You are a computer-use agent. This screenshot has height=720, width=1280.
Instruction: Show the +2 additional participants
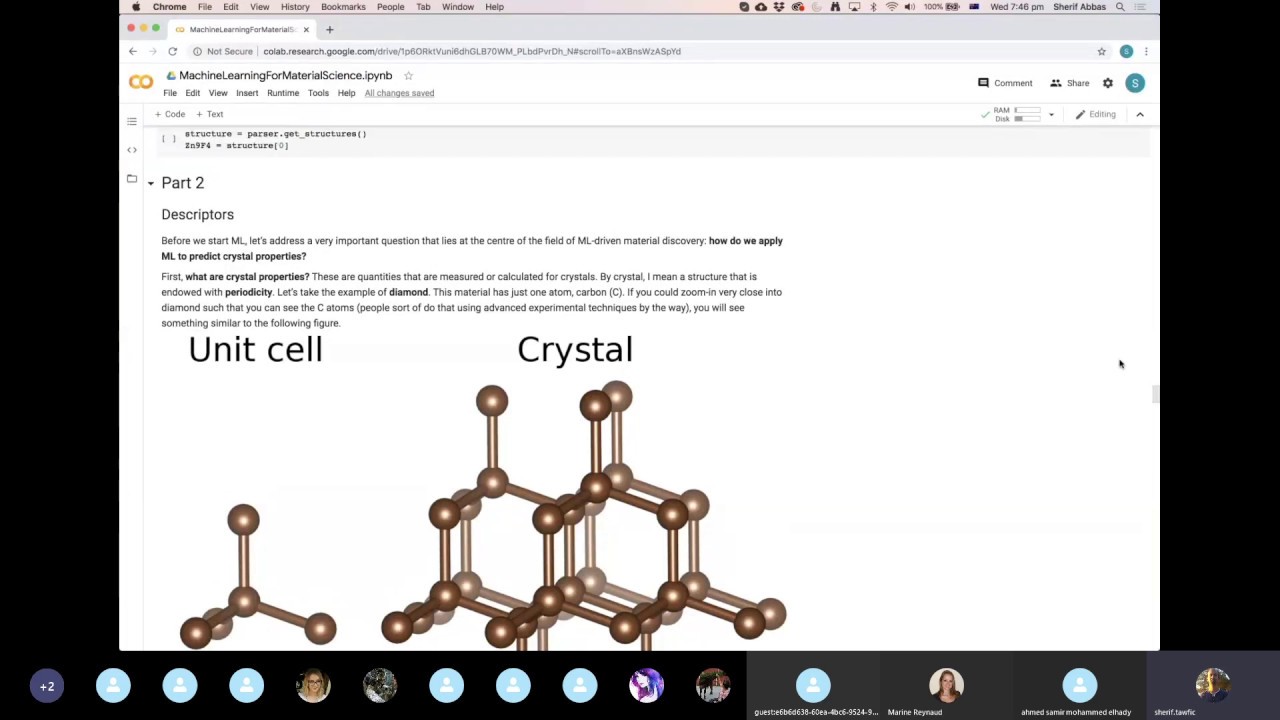pos(47,686)
